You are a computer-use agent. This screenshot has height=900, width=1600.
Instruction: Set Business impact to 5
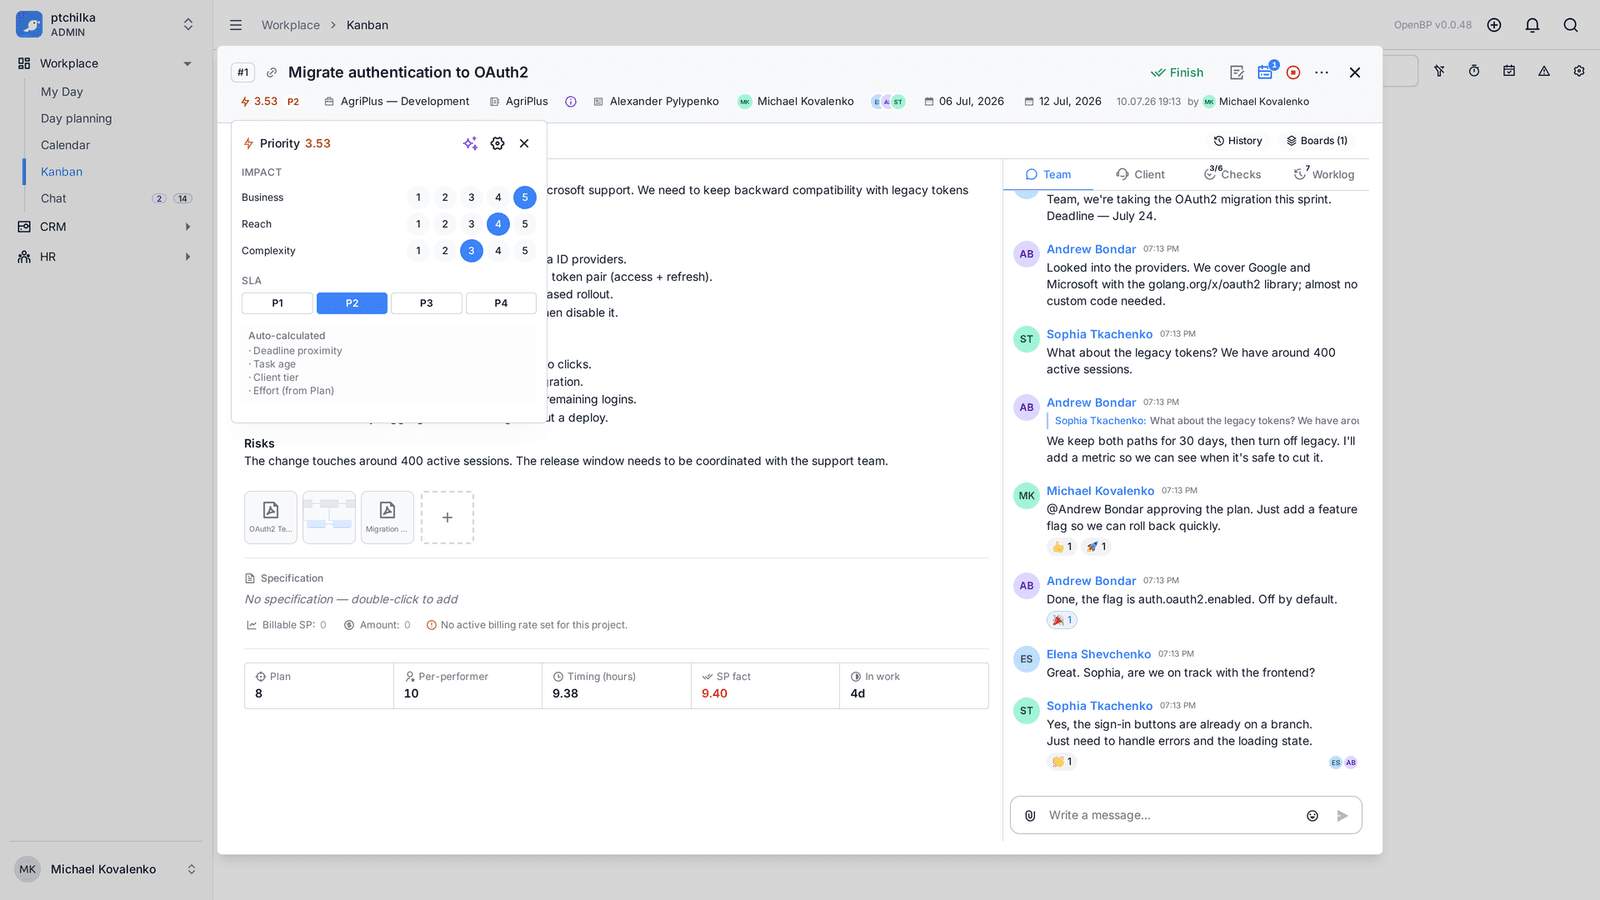(525, 198)
